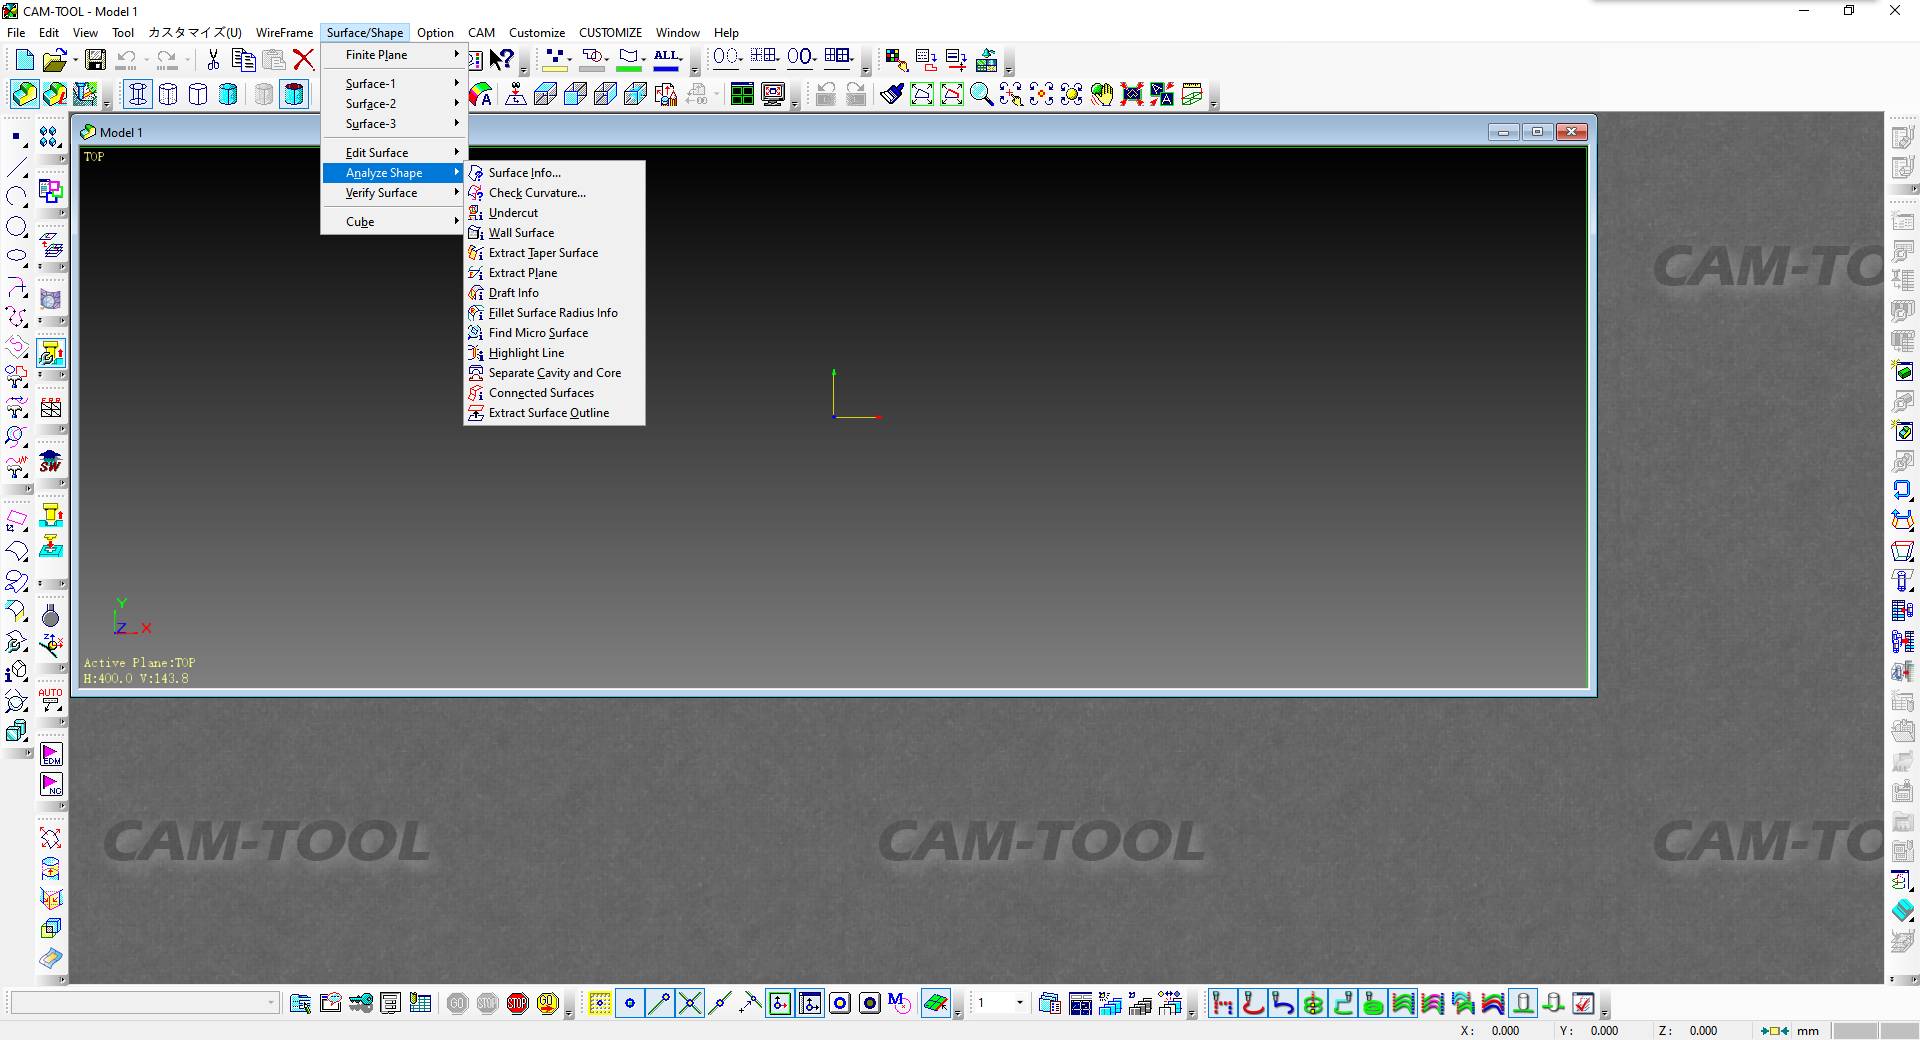Expand the Surface-1 submenu
This screenshot has width=1920, height=1040.
[393, 84]
